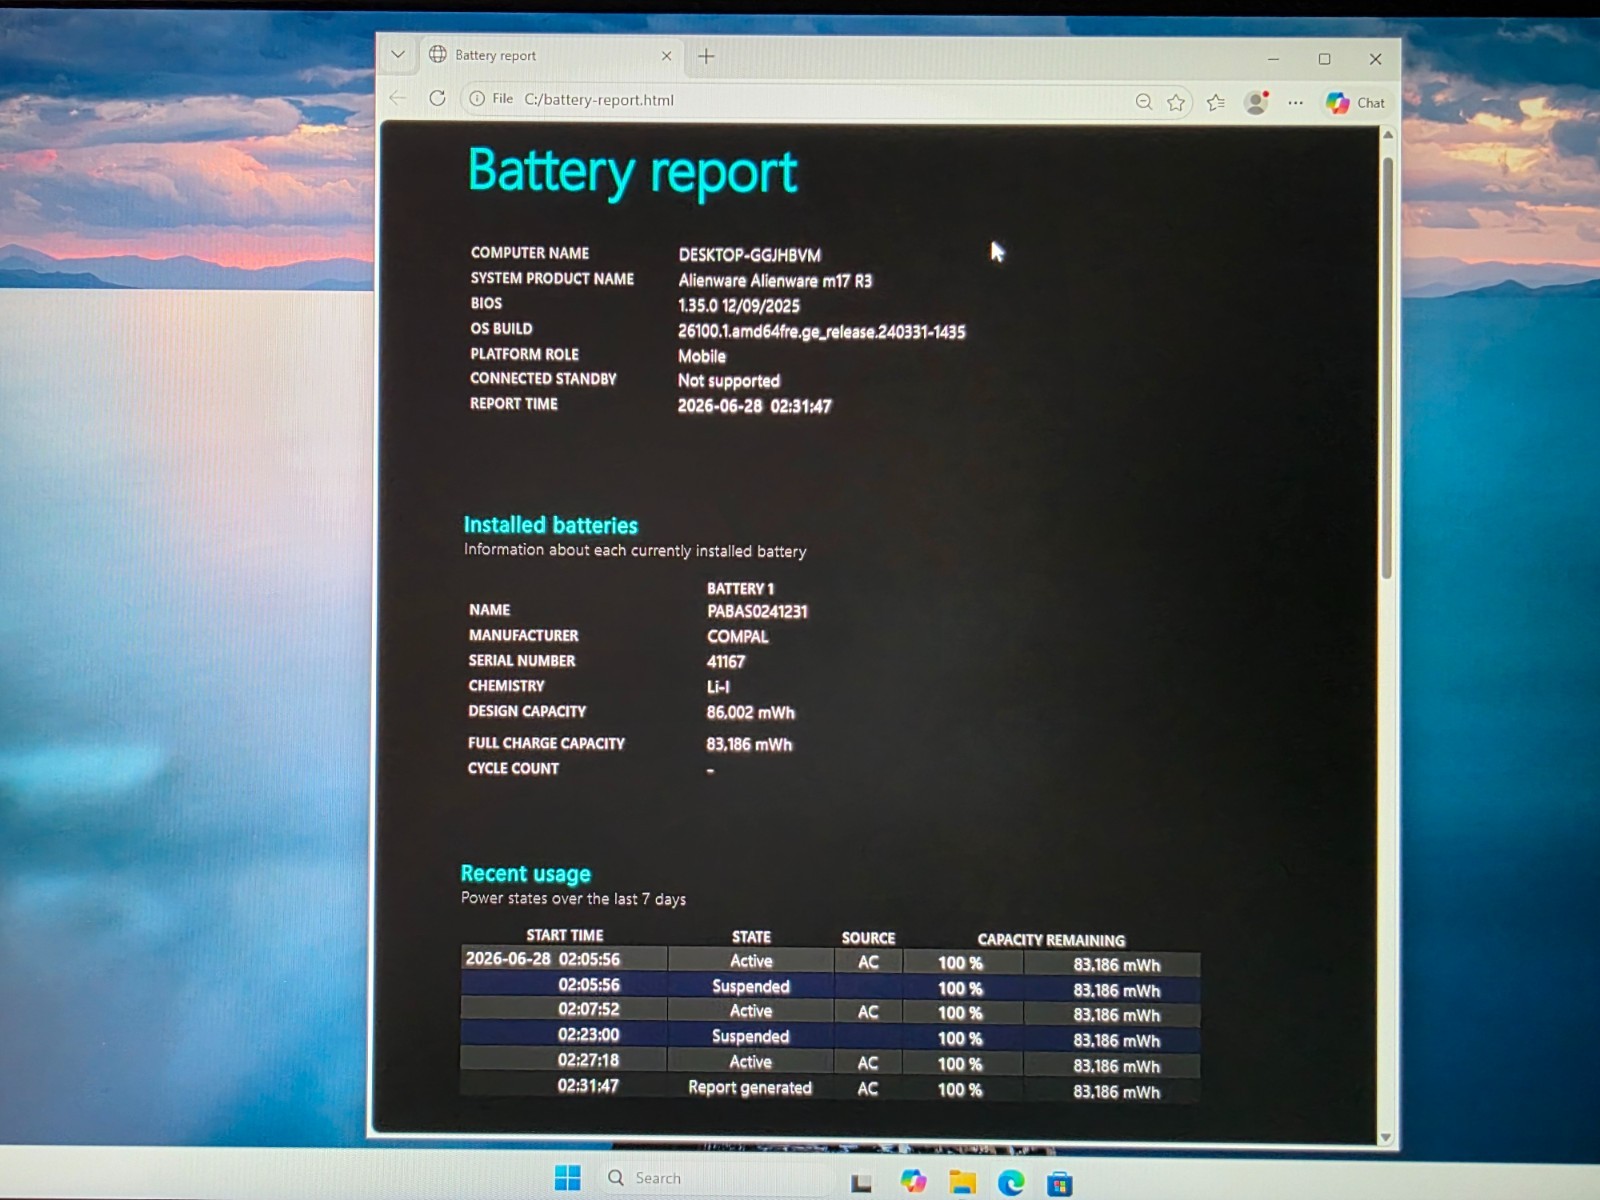Viewport: 1600px width, 1200px height.
Task: Click the BATTERY 1 column header
Action: (740, 589)
